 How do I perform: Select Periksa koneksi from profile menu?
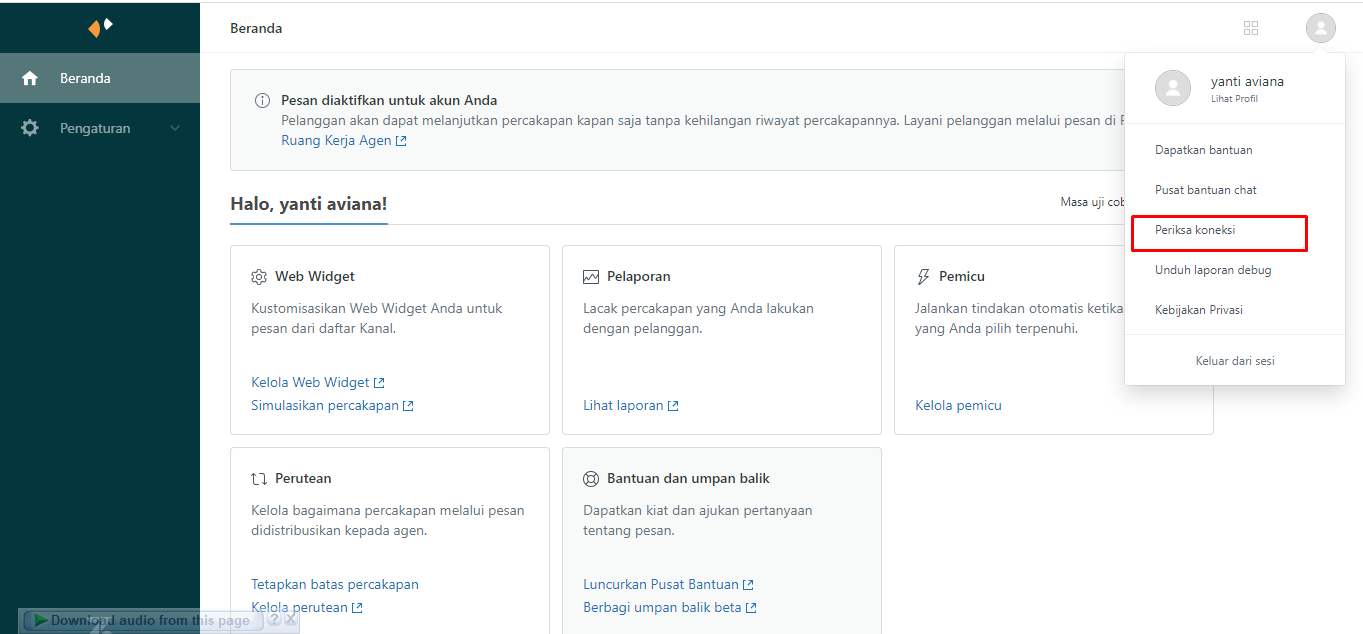[x=1195, y=230]
